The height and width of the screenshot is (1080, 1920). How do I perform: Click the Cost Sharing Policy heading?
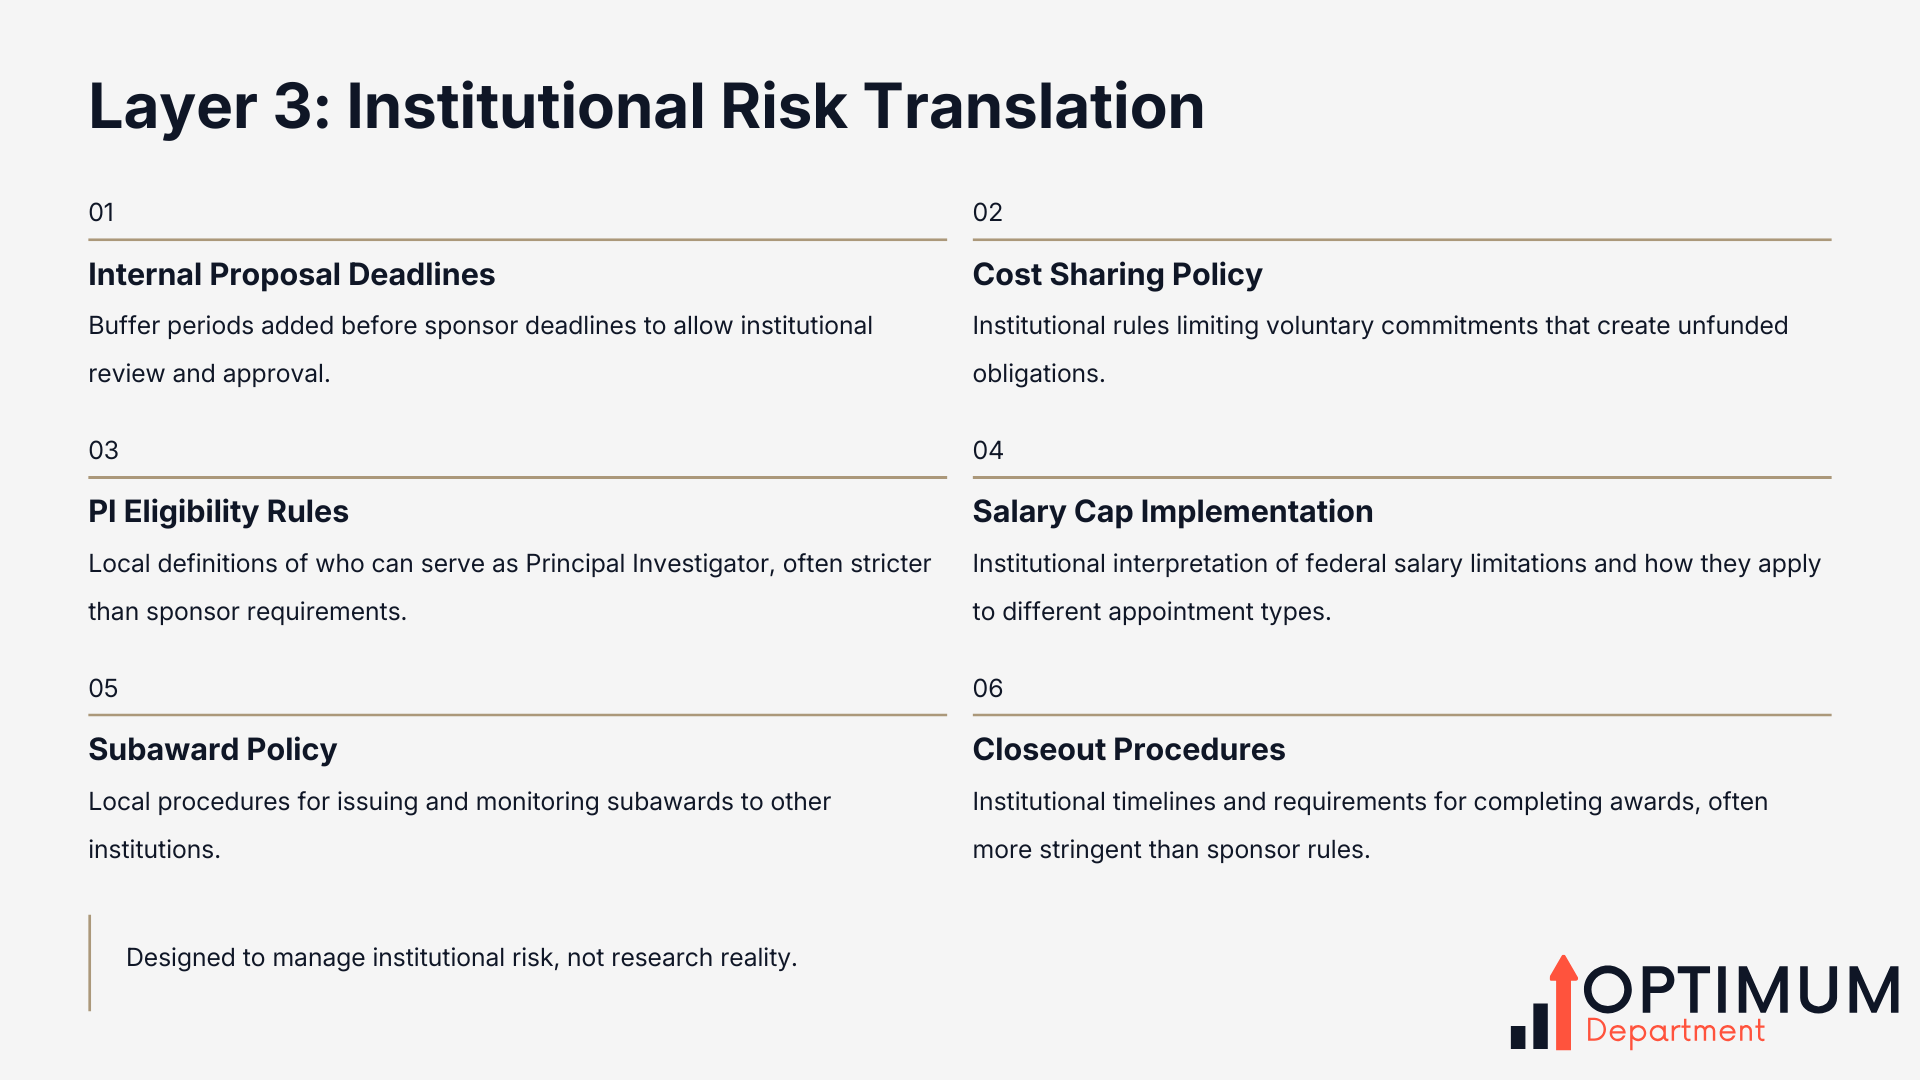[x=1117, y=274]
